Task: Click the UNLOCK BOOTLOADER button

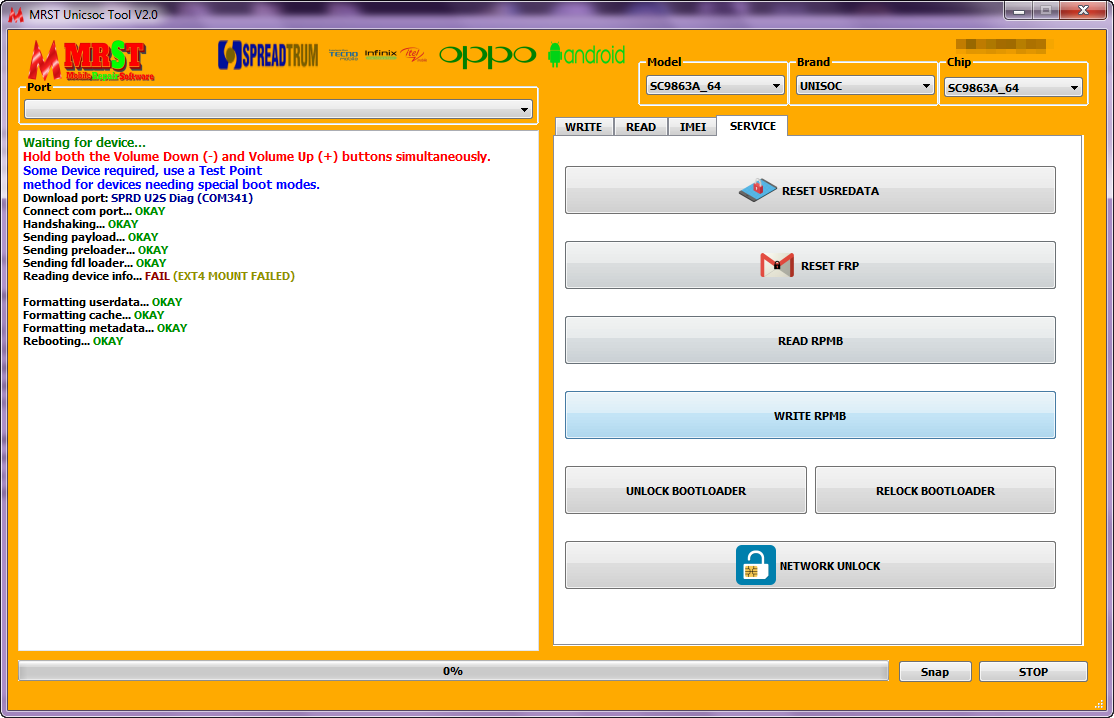Action: 686,490
